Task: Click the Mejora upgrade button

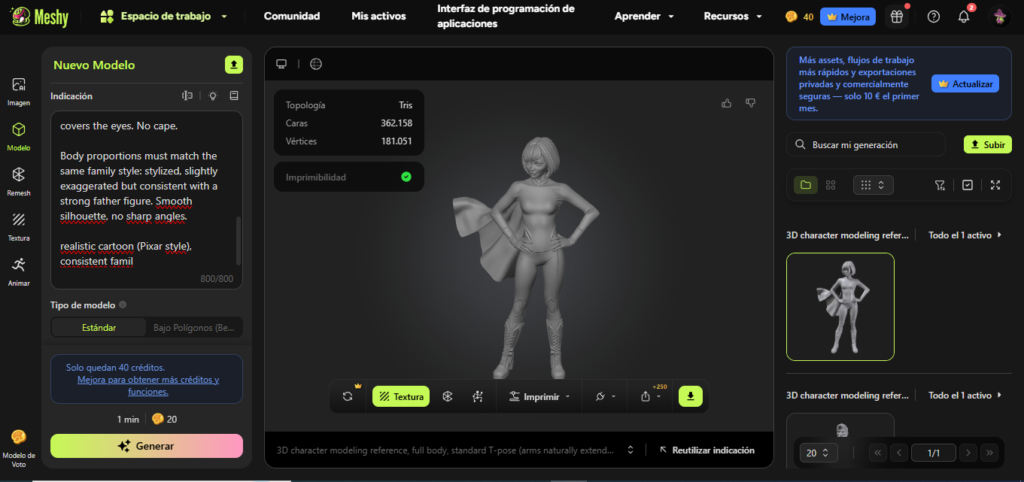Action: coord(848,17)
